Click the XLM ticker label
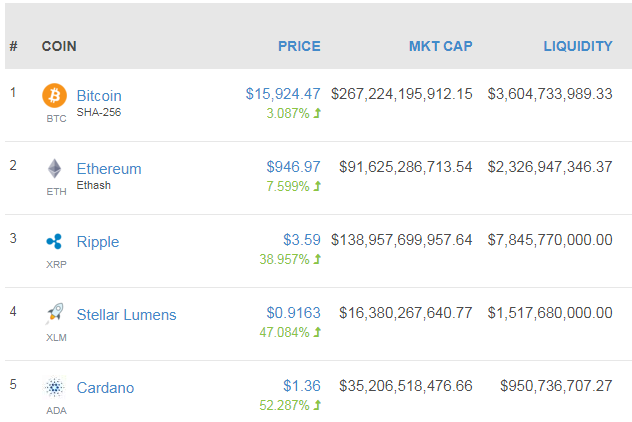The width and height of the screenshot is (632, 422). pyautogui.click(x=56, y=337)
